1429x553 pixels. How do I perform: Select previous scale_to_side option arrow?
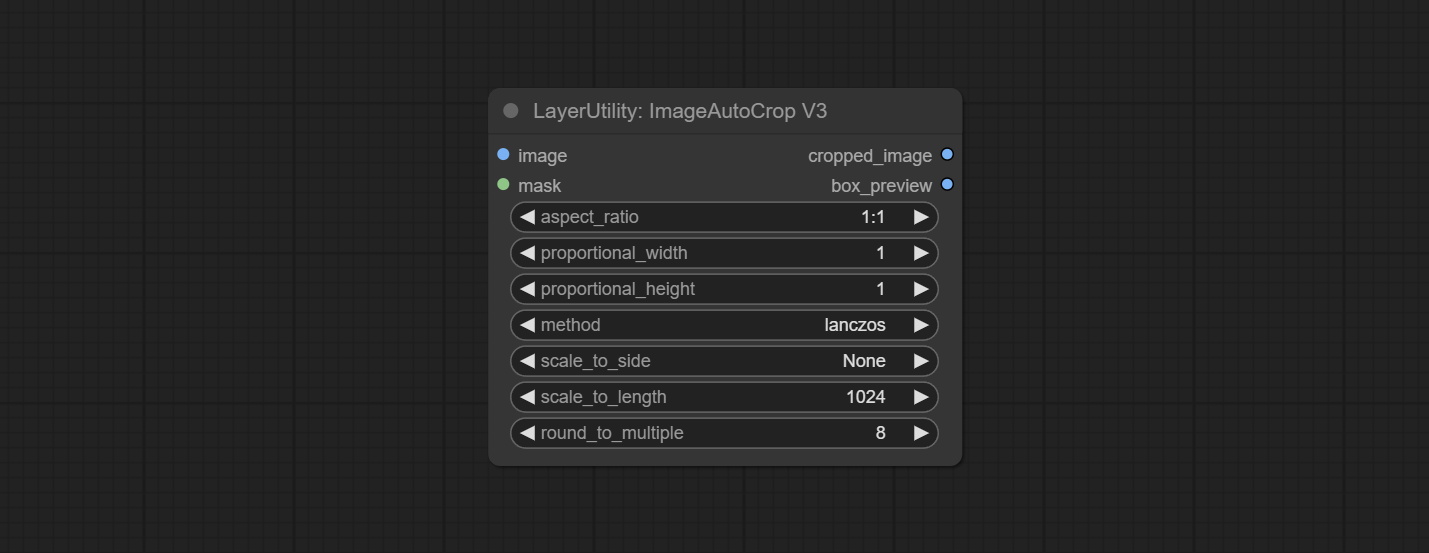click(527, 361)
